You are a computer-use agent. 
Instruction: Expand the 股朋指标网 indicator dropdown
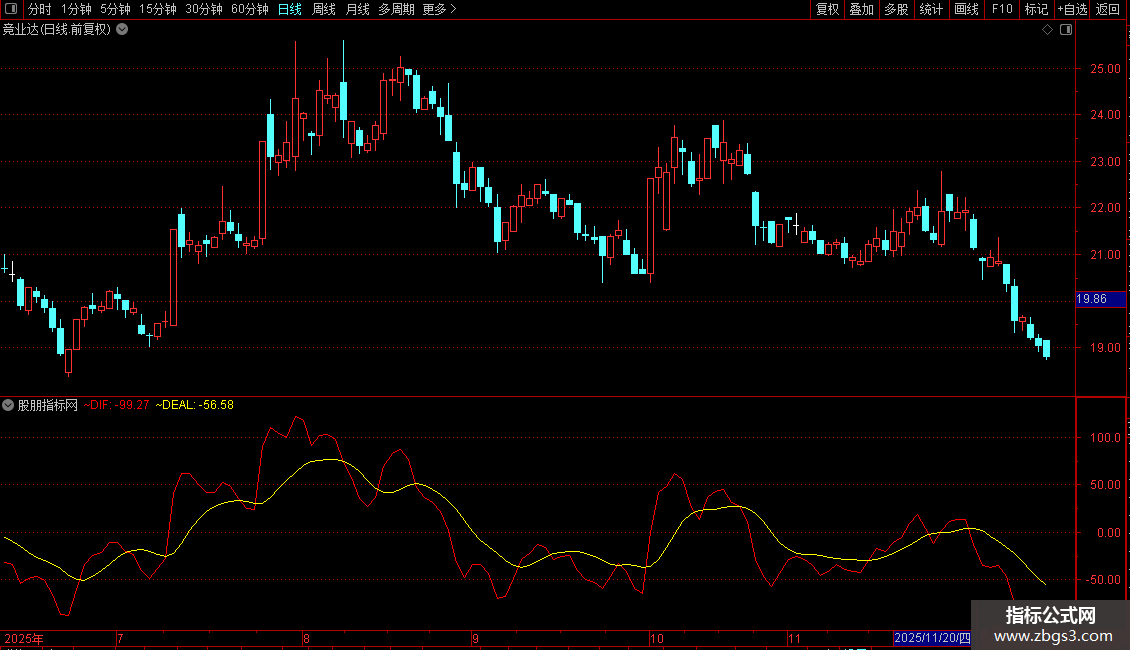(8, 405)
